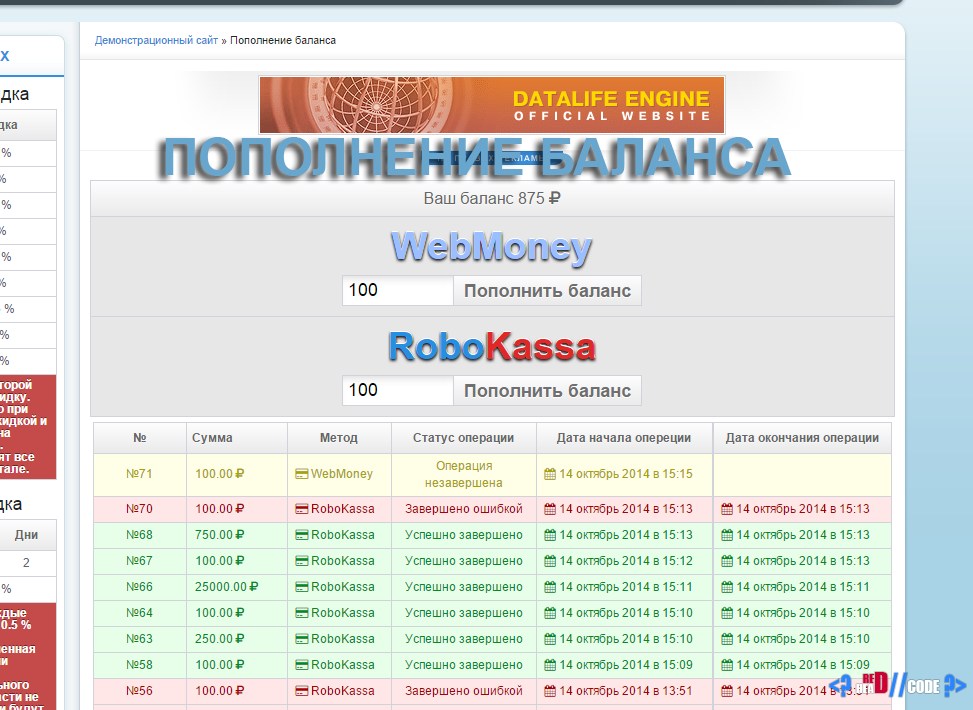Click the WebMoney method text in row №71

pyautogui.click(x=341, y=474)
